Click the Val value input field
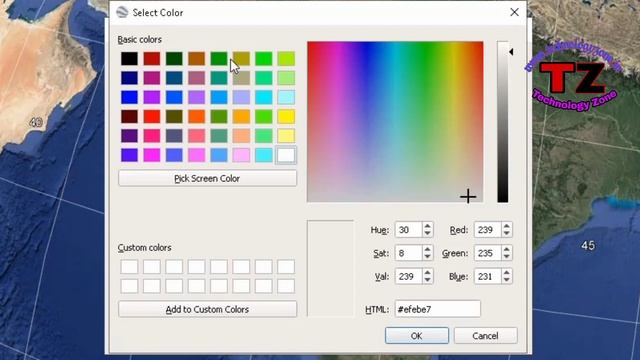The width and height of the screenshot is (640, 360). pyautogui.click(x=408, y=276)
